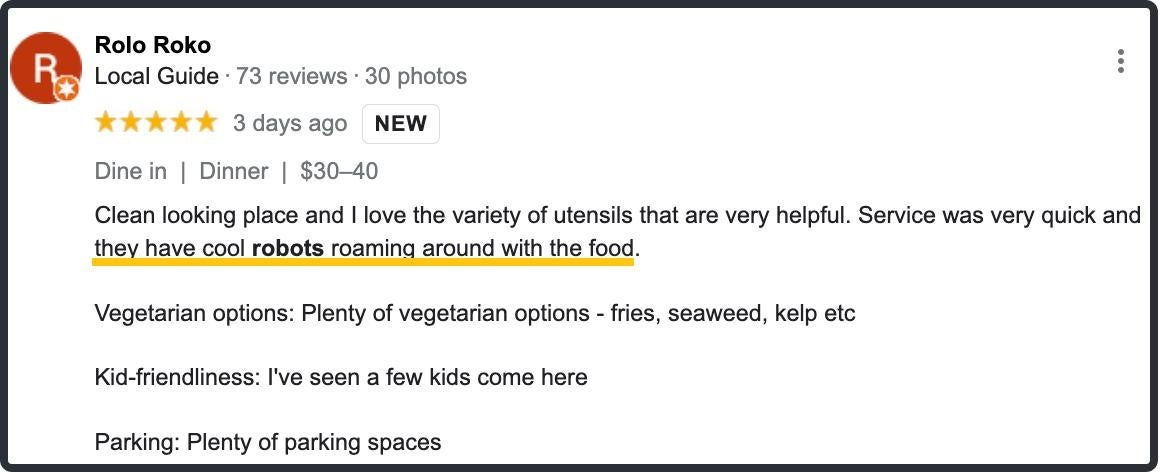Open the three-dot more options menu
1160x472 pixels.
click(1120, 61)
